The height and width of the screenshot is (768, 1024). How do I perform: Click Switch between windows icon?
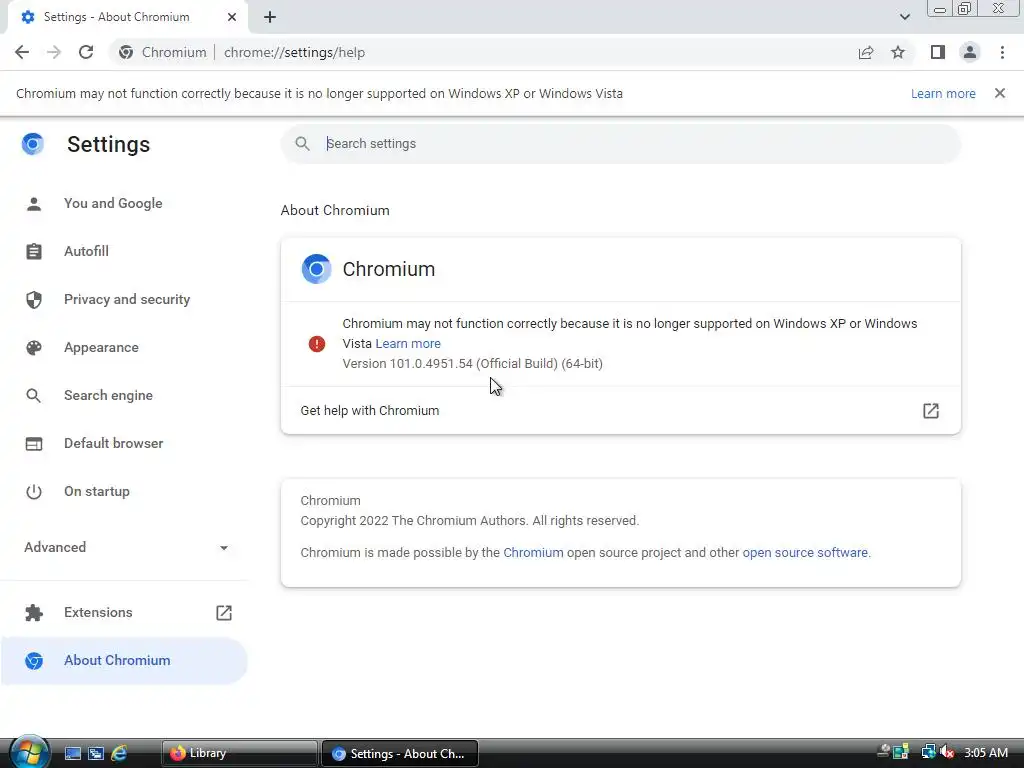[x=96, y=754]
